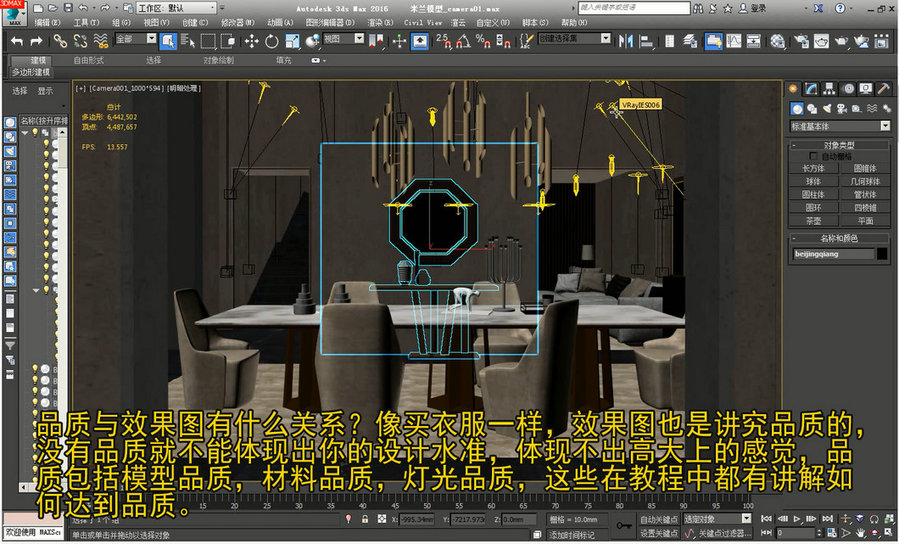899x544 pixels.
Task: Open the 选定对象 key filter dropdown
Action: 717,519
